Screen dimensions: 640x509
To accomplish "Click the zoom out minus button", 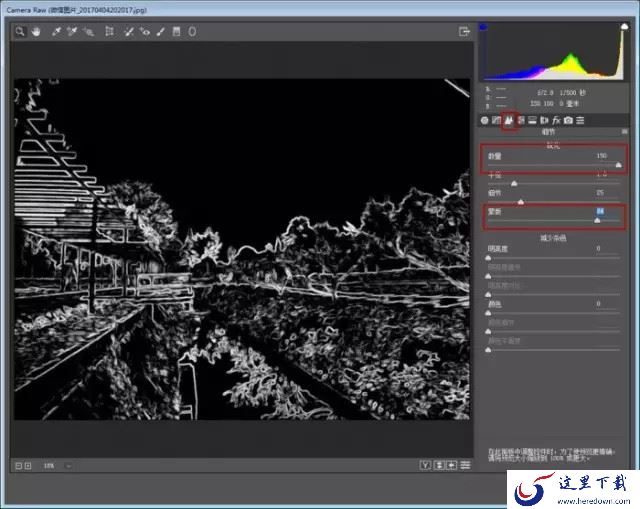I will coord(19,465).
